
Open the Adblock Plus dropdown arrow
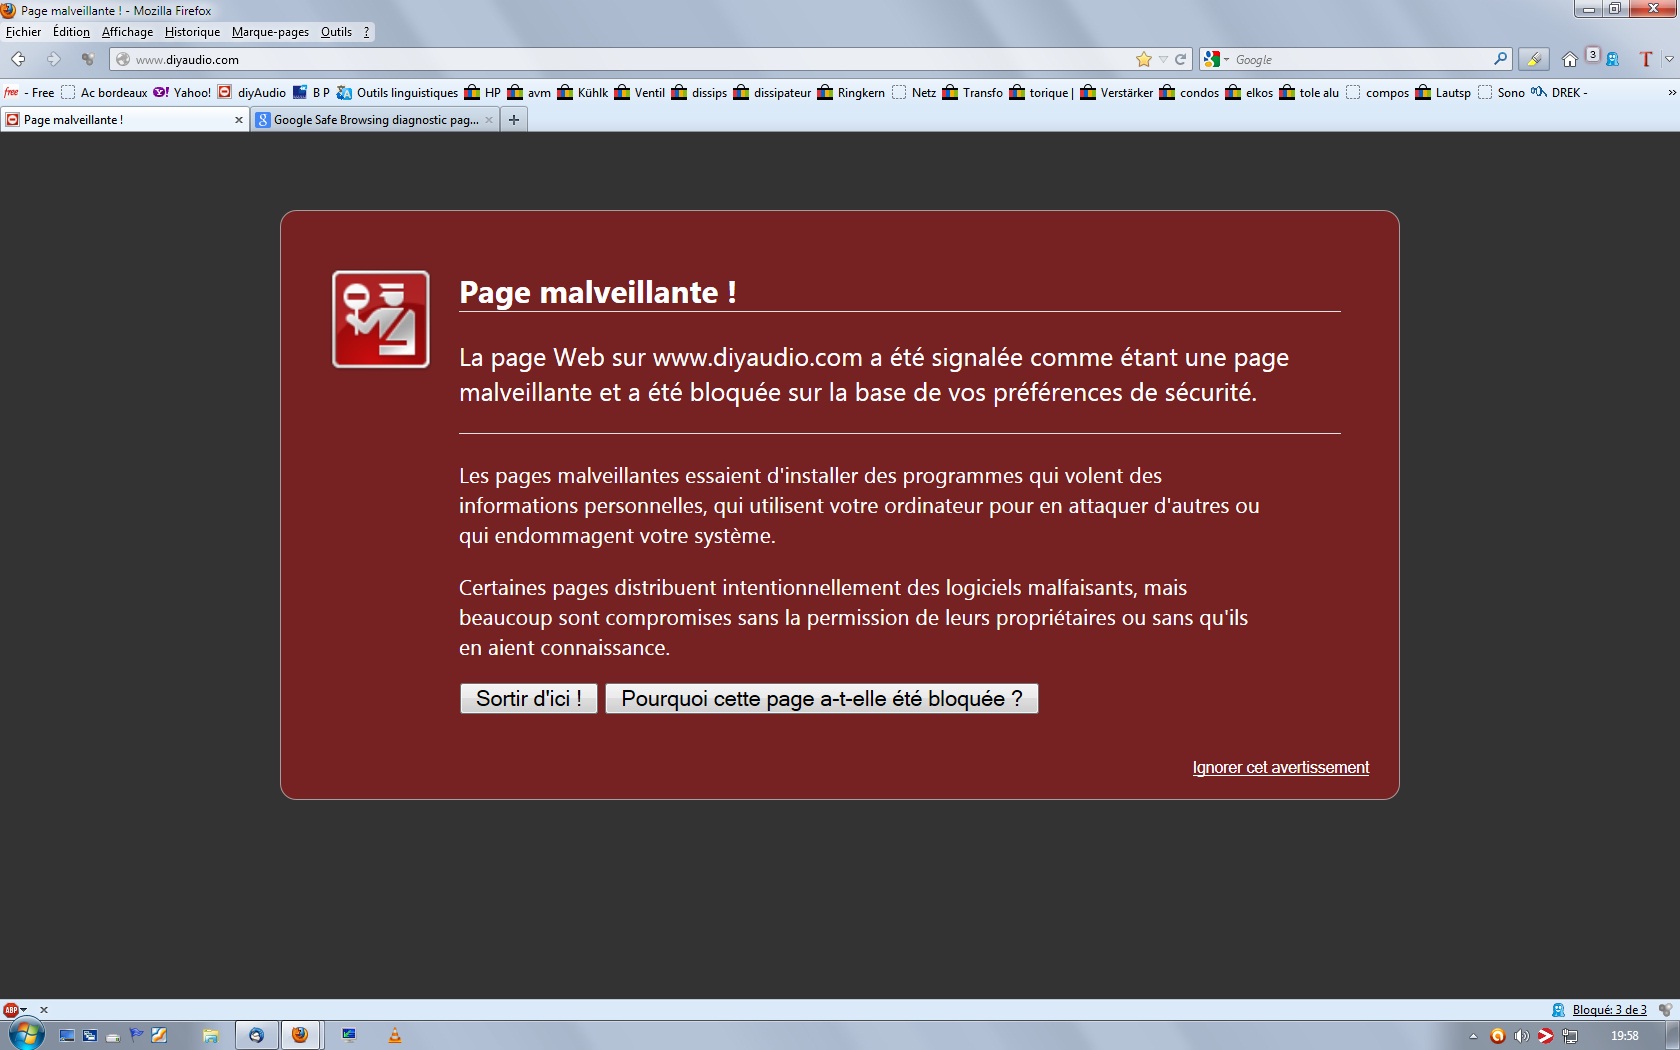[x=24, y=1010]
